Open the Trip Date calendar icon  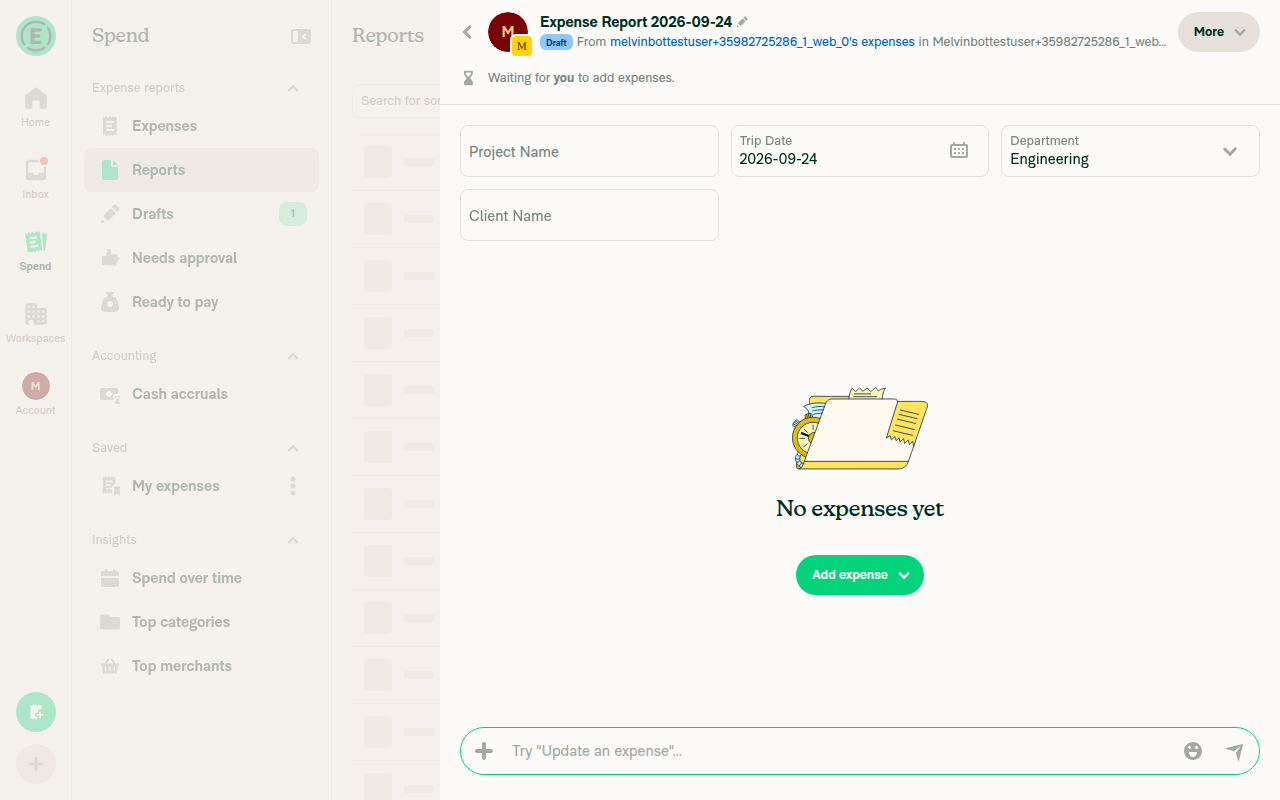click(959, 150)
